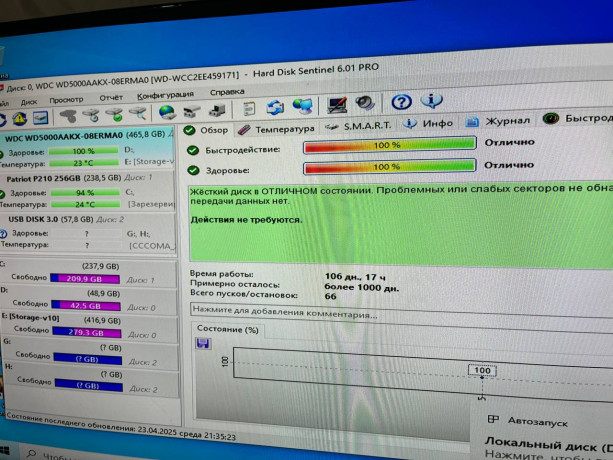Open help with the question mark icon
Image resolution: width=613 pixels, height=460 pixels.
(x=401, y=102)
